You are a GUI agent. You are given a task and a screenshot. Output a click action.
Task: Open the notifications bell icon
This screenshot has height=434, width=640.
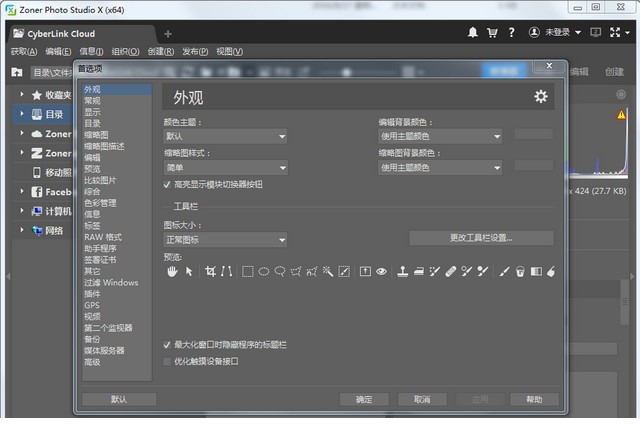point(473,32)
